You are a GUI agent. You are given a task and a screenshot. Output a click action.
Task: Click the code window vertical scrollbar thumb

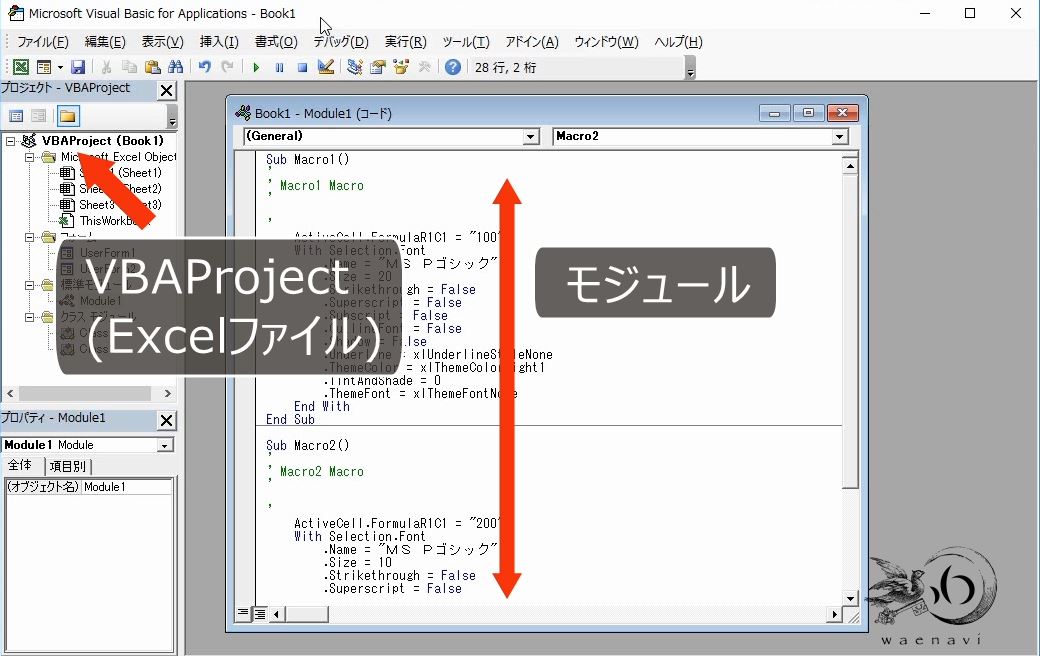pos(850,332)
